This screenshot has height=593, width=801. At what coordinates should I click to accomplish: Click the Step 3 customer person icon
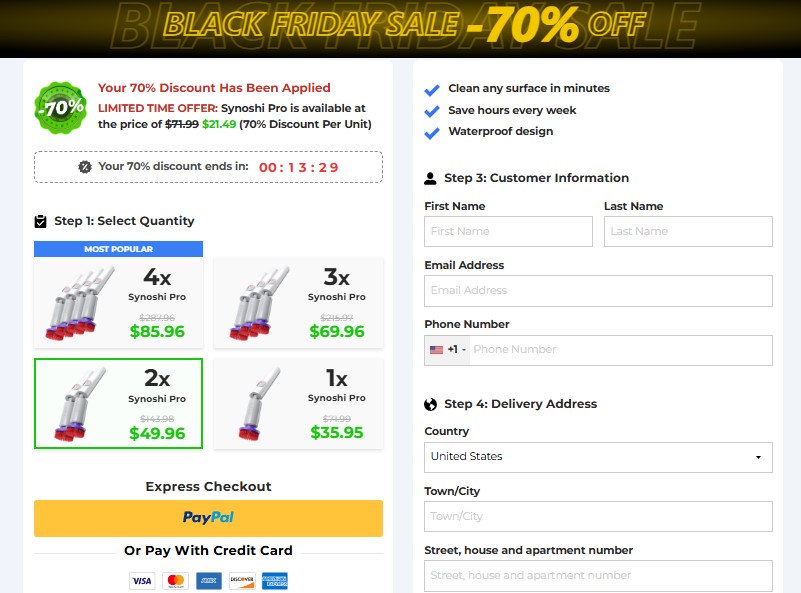tap(431, 179)
